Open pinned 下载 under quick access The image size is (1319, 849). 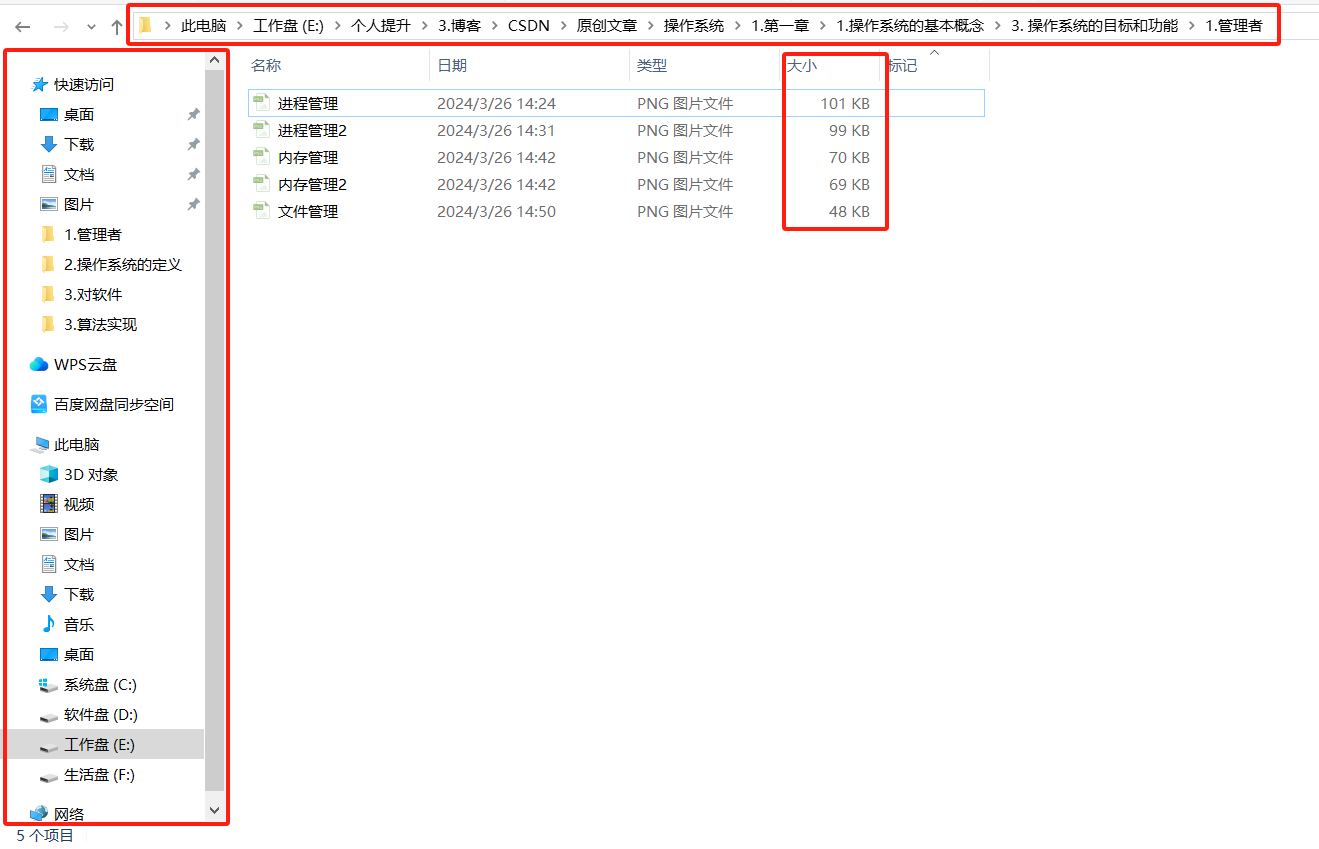79,145
